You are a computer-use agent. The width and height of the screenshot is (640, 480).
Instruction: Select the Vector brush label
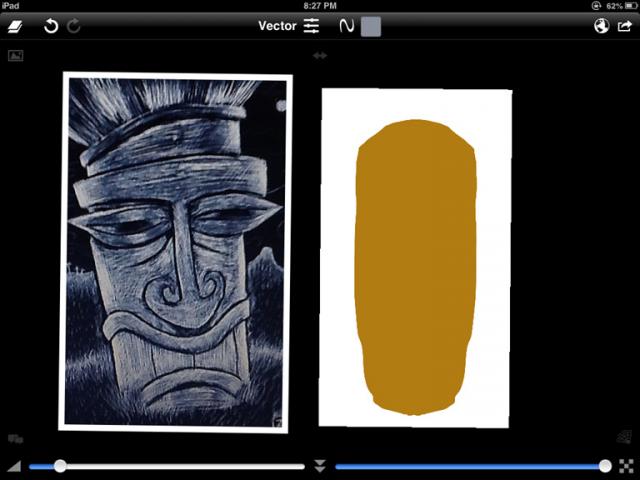pos(277,26)
